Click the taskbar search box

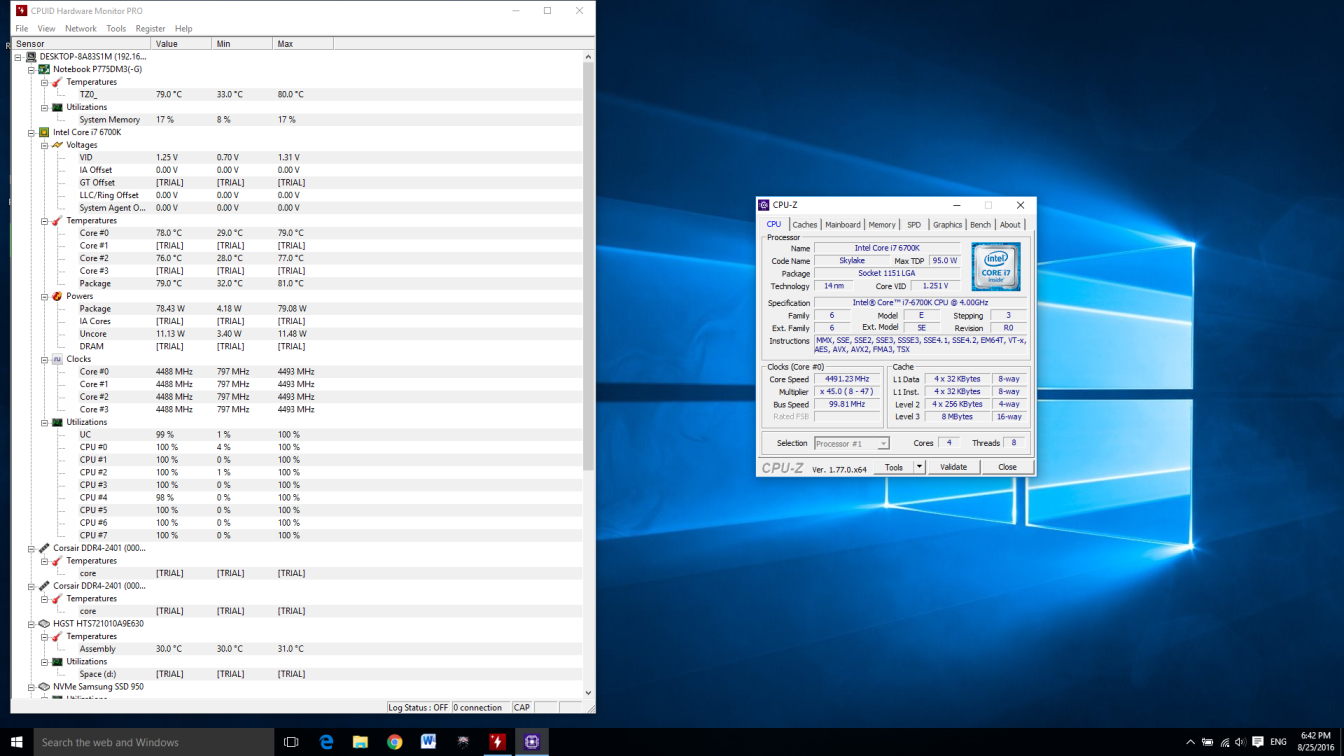[154, 742]
